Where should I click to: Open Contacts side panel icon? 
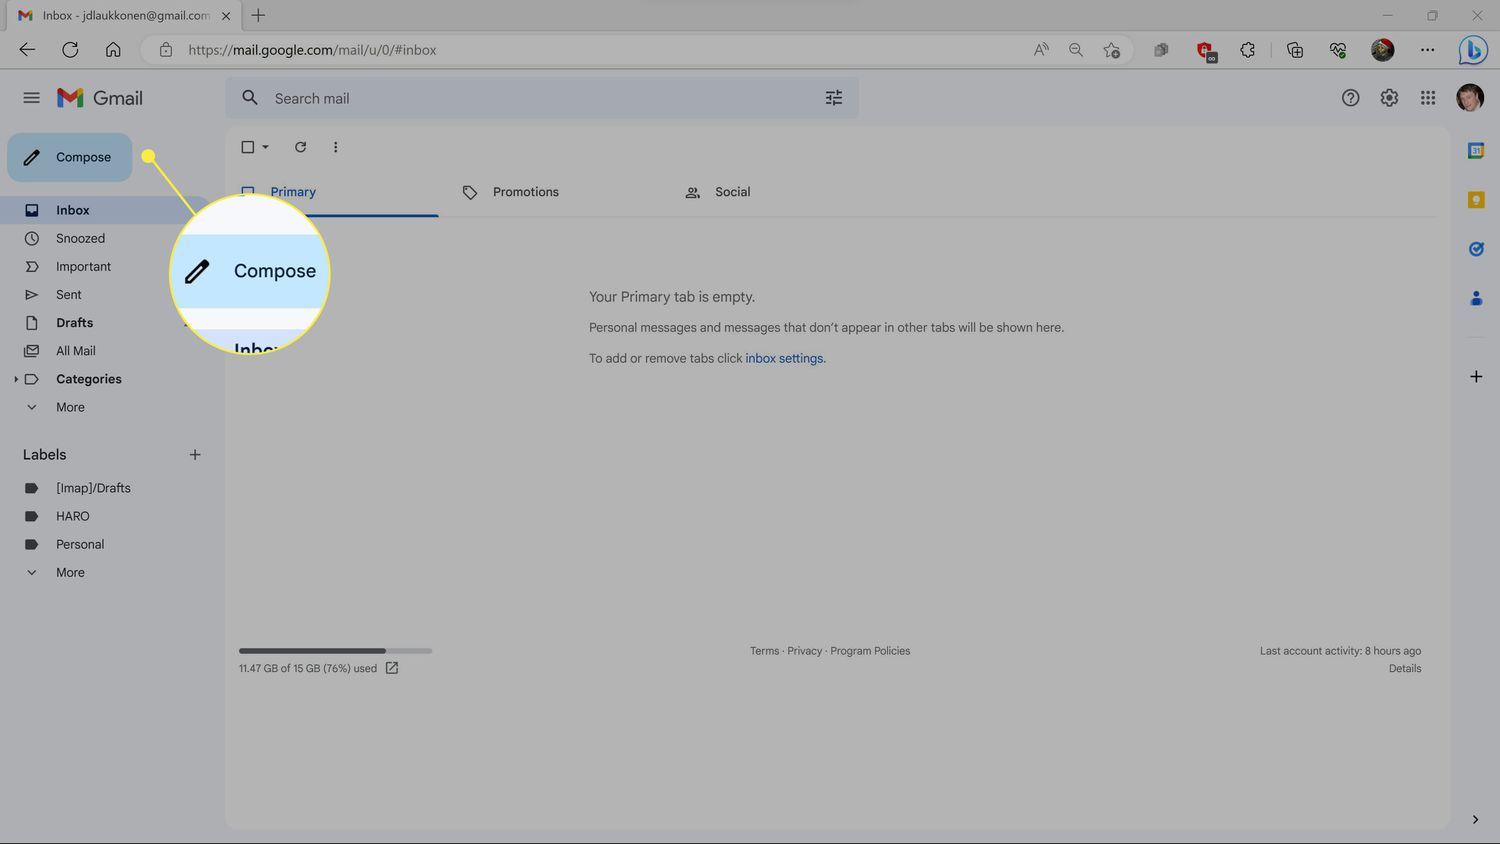(x=1475, y=298)
